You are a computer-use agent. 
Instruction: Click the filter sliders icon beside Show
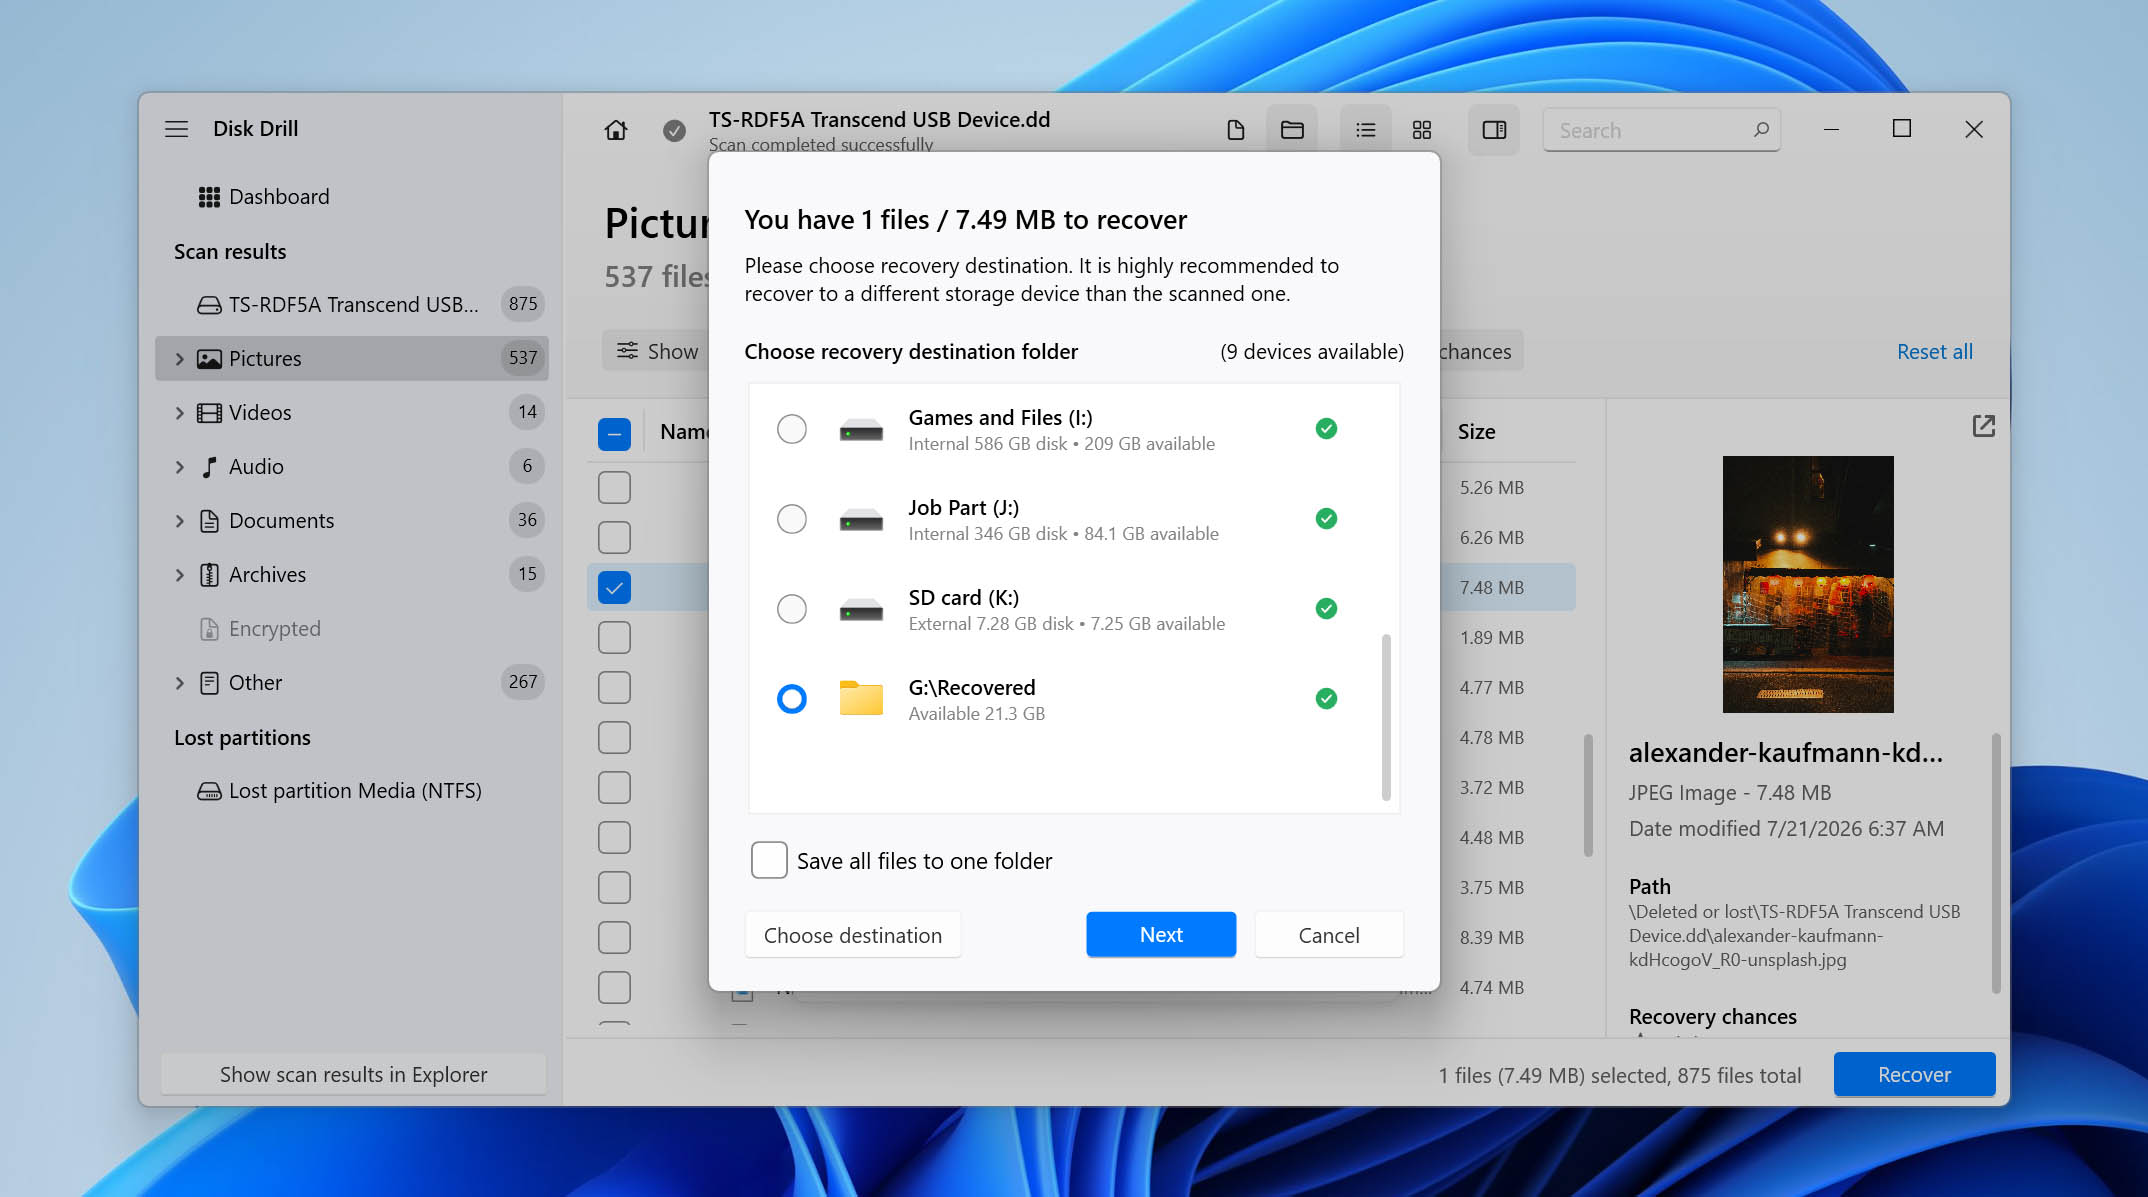(x=627, y=351)
